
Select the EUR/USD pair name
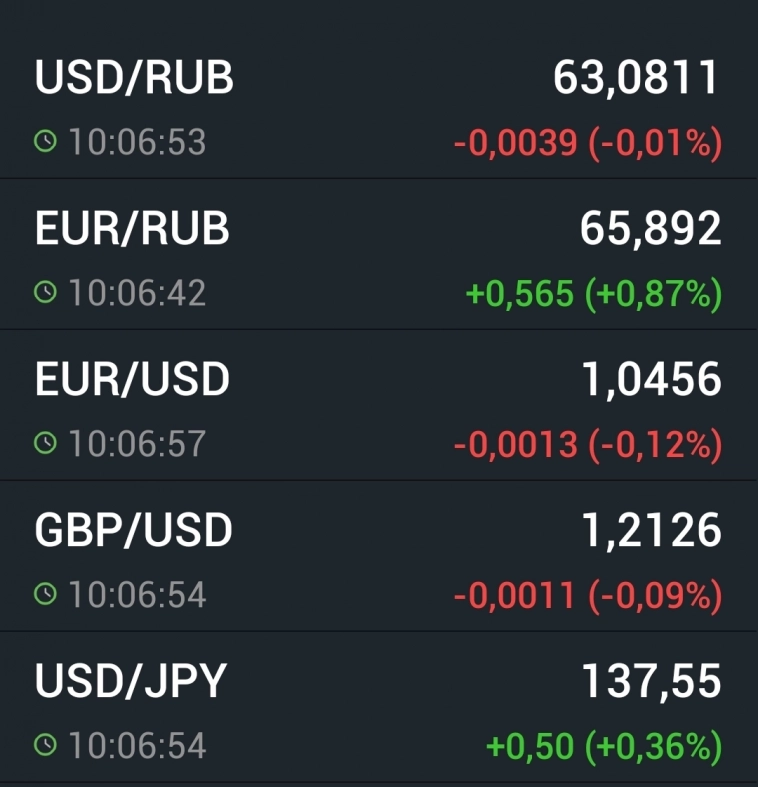(132, 379)
